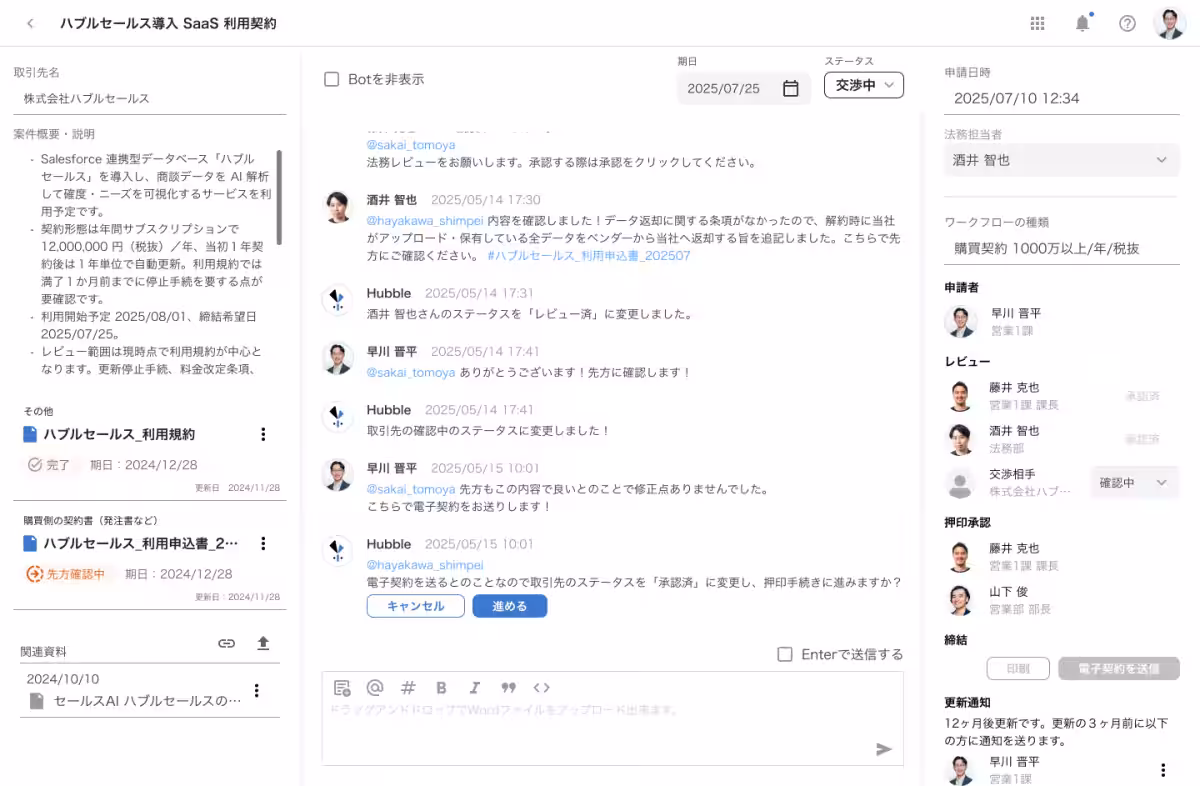Open the ステータス dropdown showing 交渉中
This screenshot has width=1200, height=786.
[x=863, y=85]
